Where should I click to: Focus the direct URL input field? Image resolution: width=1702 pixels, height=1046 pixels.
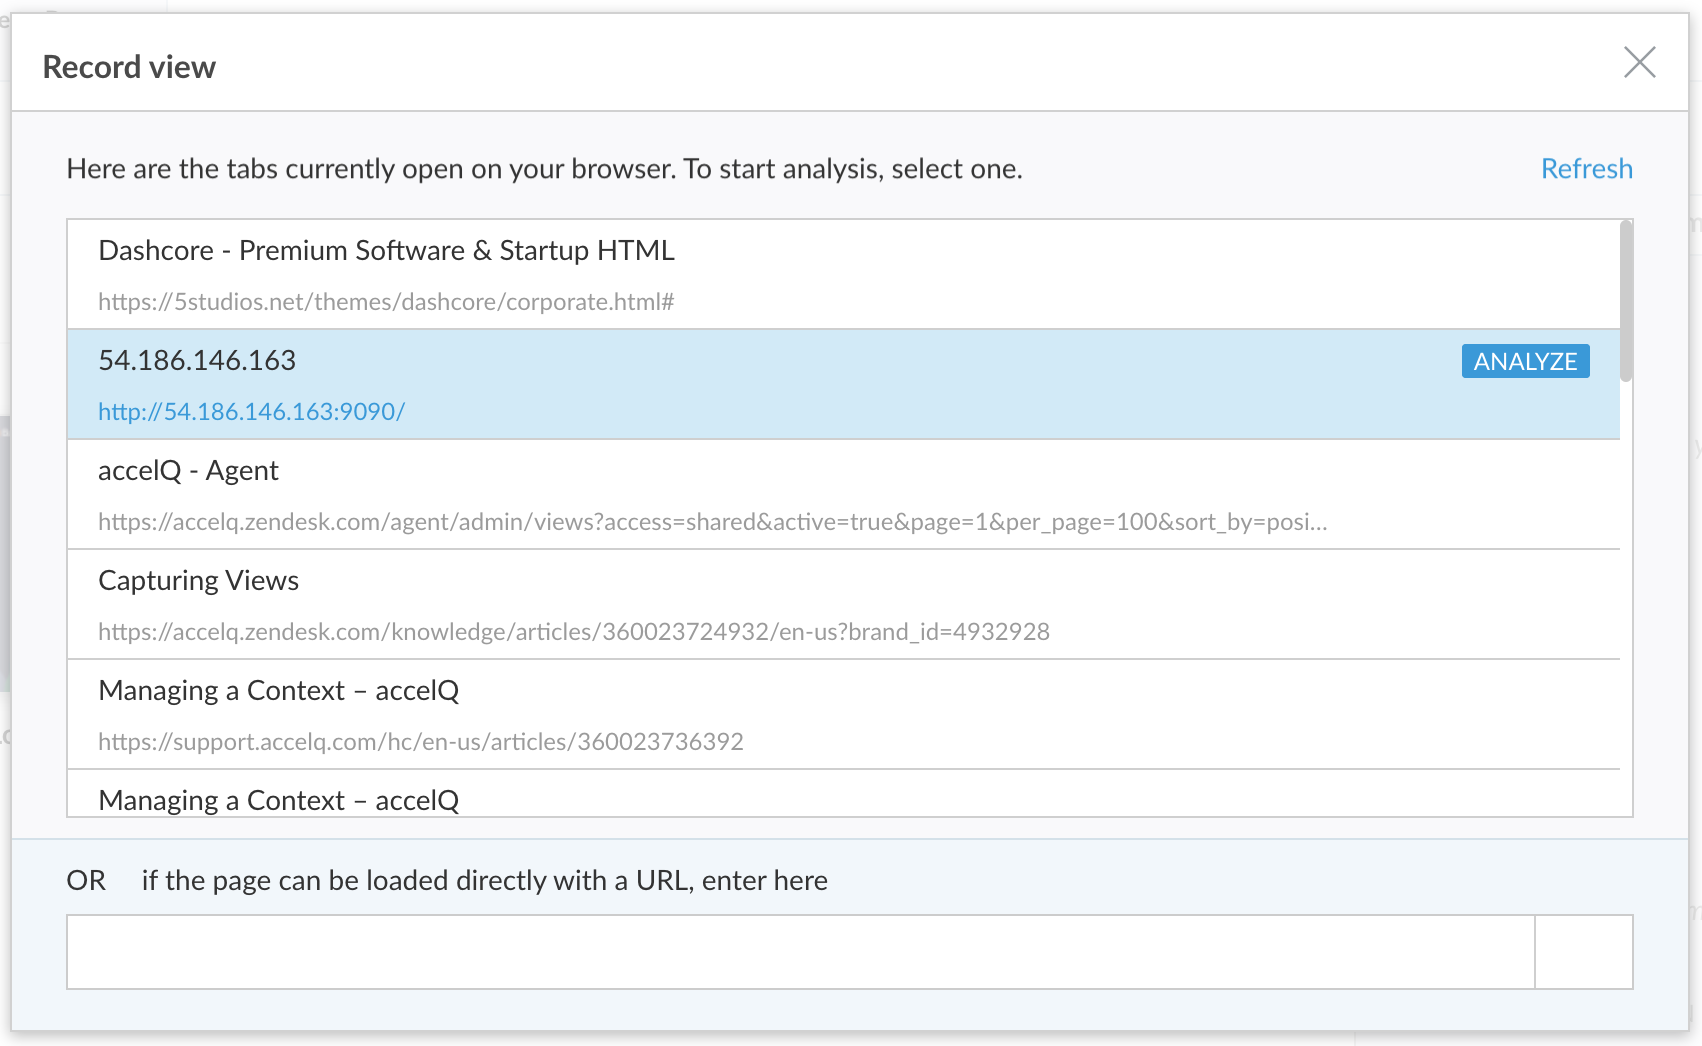pos(800,952)
